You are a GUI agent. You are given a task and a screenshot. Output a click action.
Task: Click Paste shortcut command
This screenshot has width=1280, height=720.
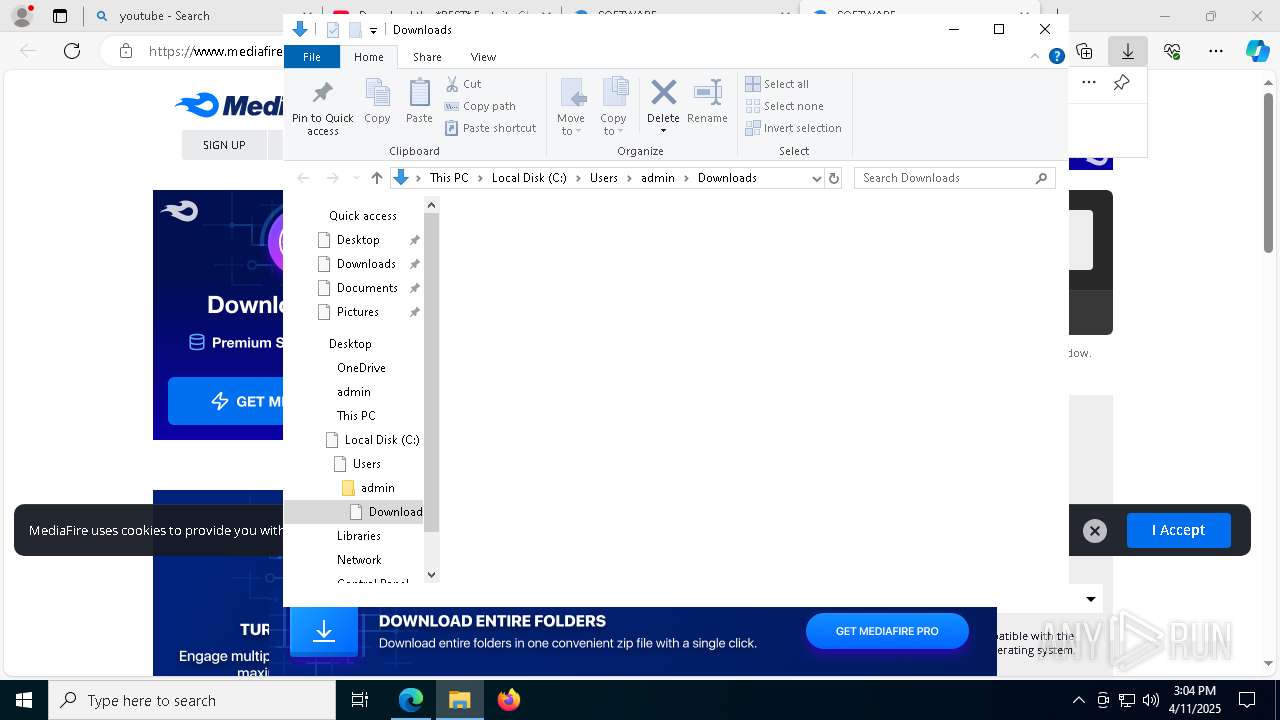point(490,128)
